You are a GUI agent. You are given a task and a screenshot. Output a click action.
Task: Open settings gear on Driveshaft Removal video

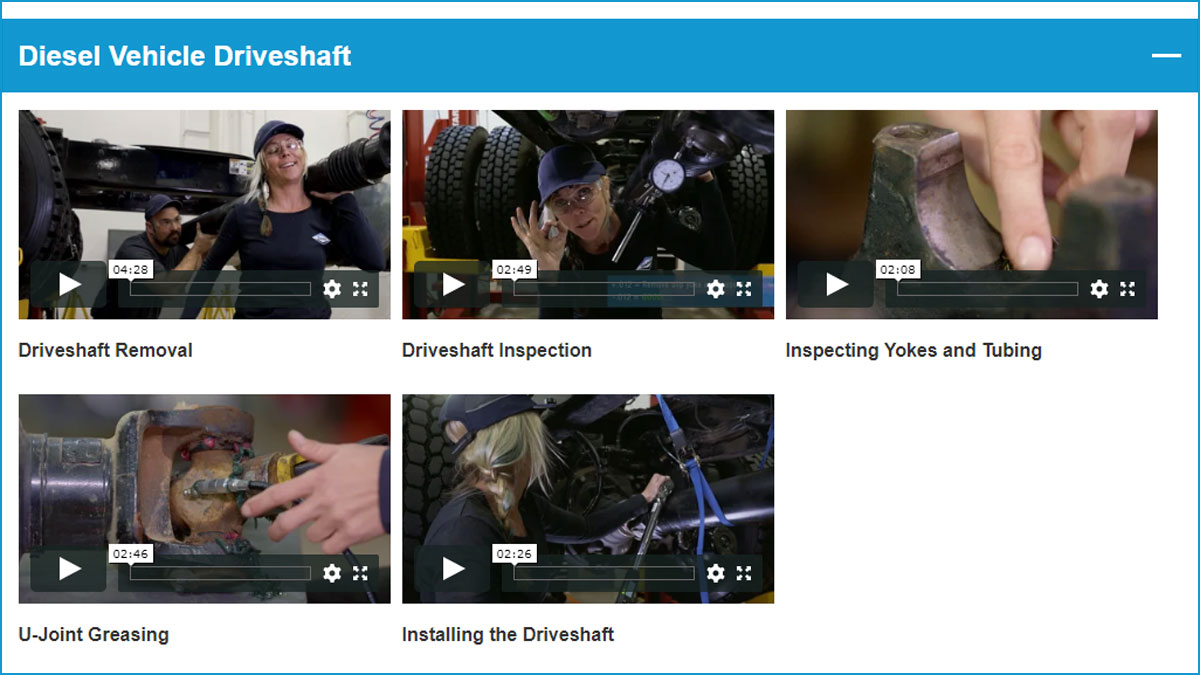point(332,289)
